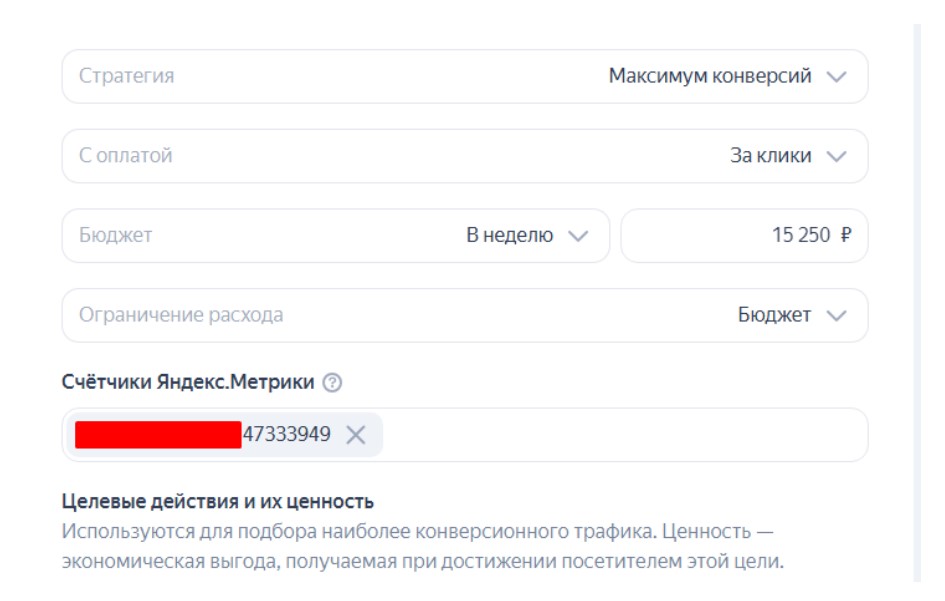The image size is (945, 601).
Task: Click the Счётчики Яндекс.Метрики label
Action: (x=188, y=383)
